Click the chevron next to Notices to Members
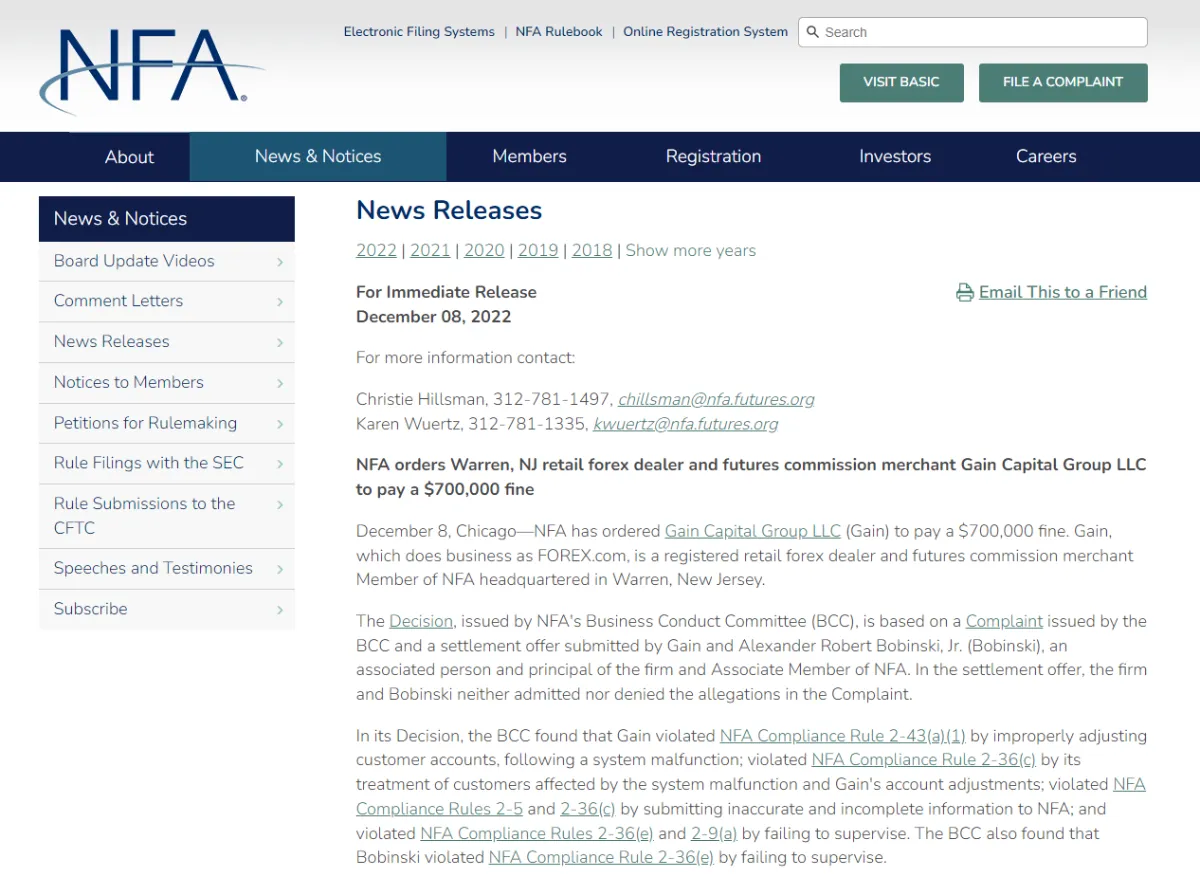 point(280,384)
